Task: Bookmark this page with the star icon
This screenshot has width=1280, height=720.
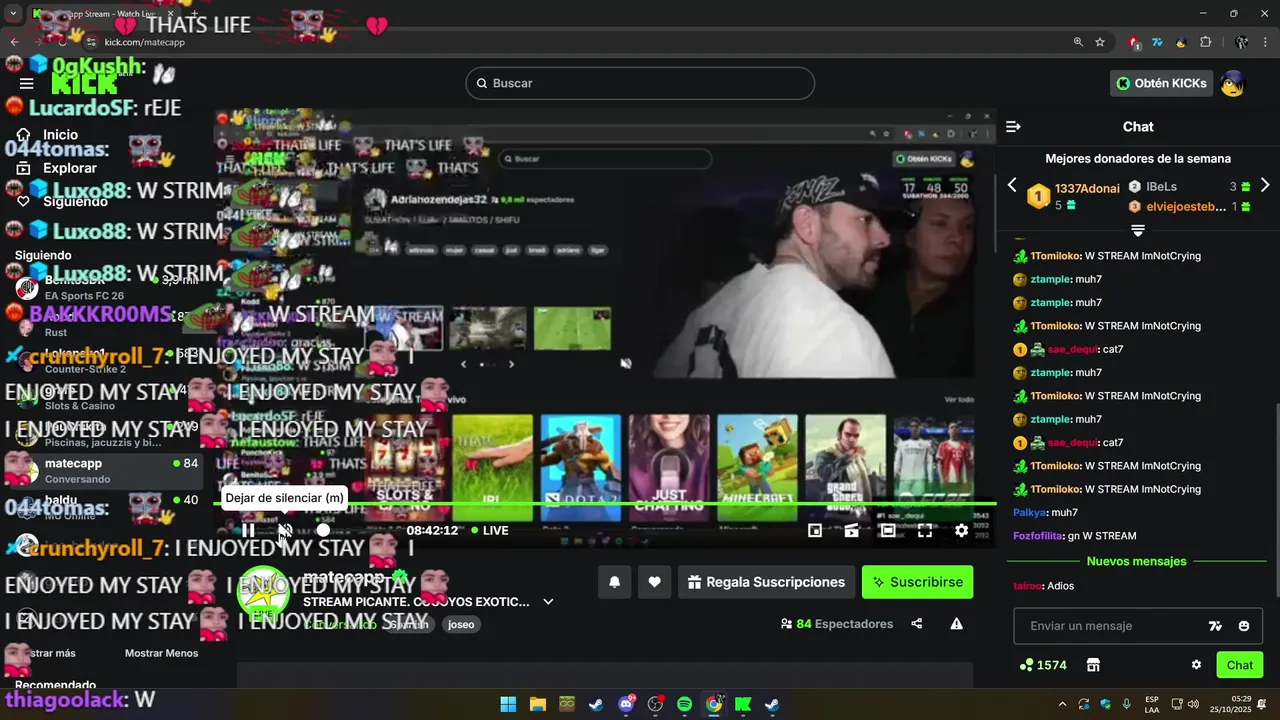Action: tap(1100, 42)
